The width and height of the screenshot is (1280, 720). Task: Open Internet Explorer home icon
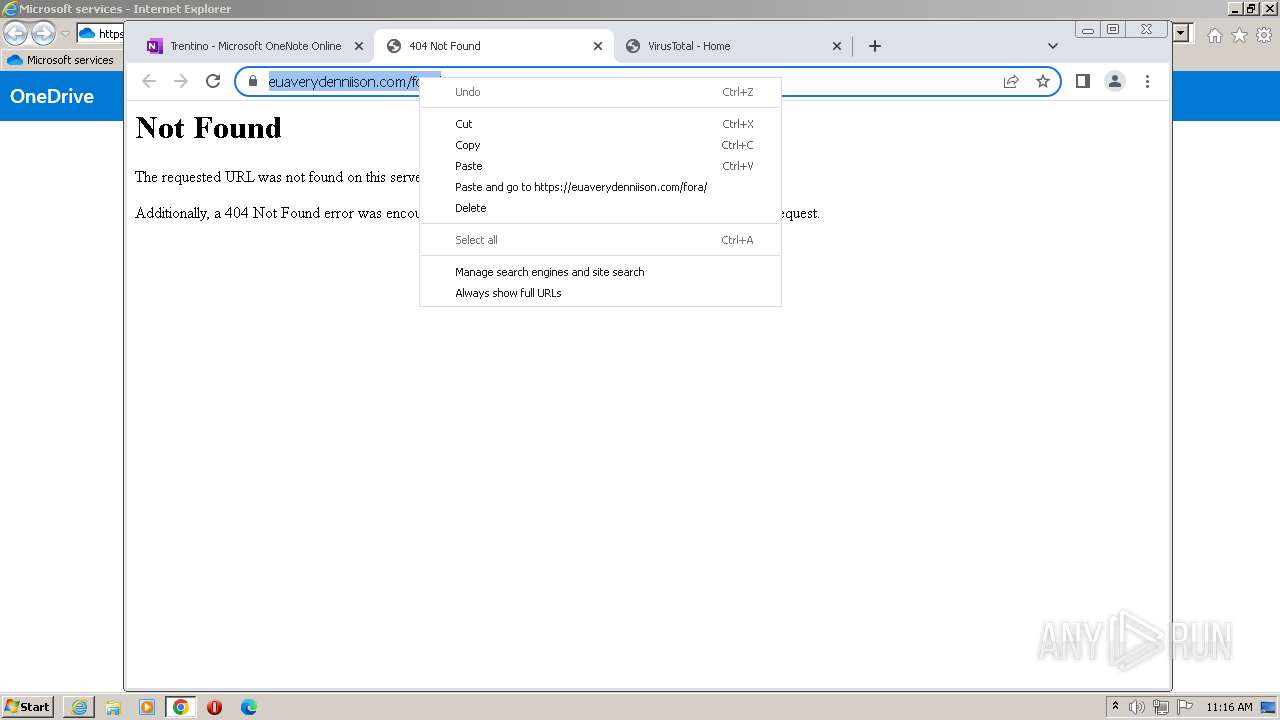click(1214, 35)
